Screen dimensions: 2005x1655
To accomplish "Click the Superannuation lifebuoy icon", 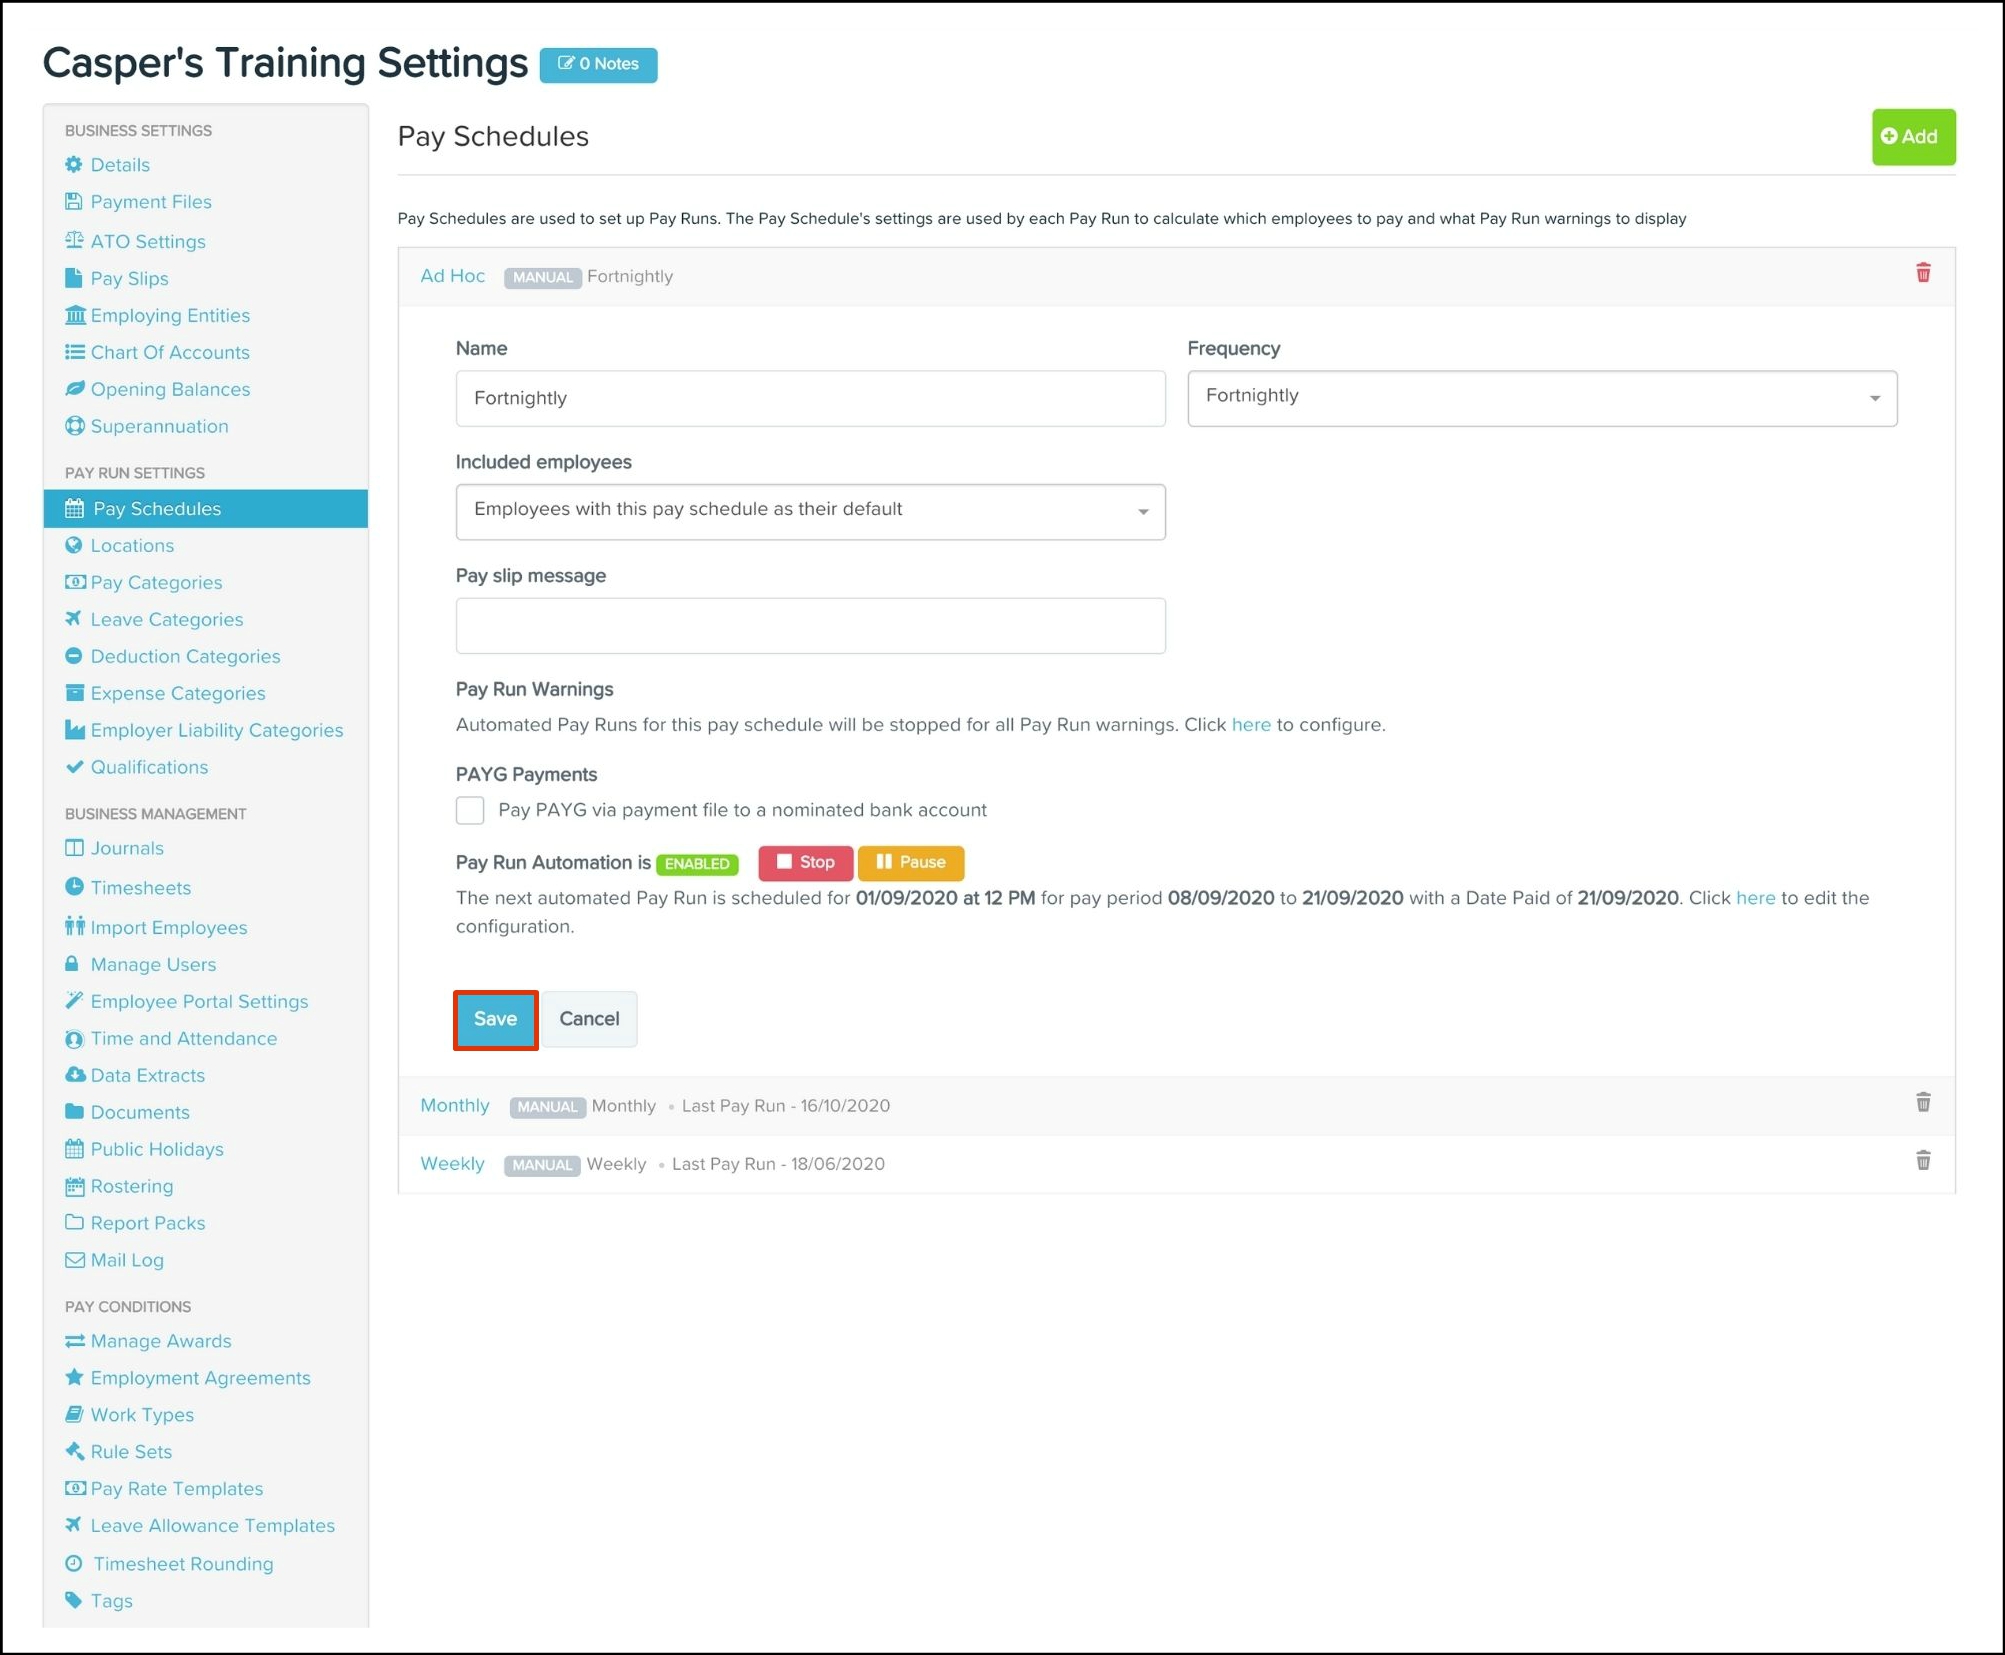I will 74,426.
